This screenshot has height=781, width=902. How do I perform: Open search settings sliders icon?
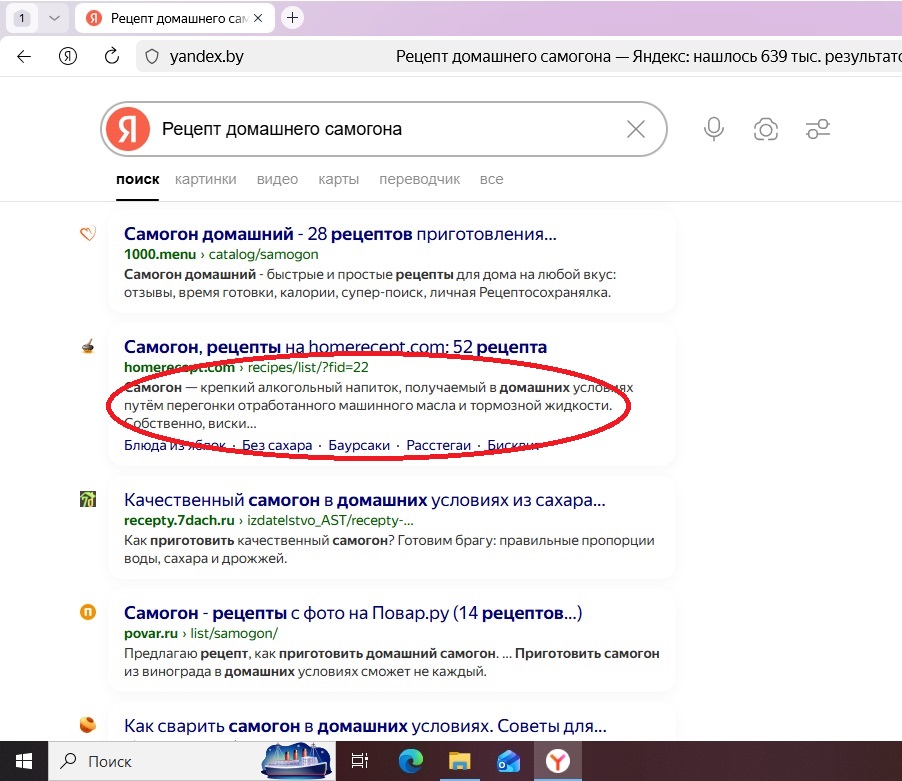(818, 129)
